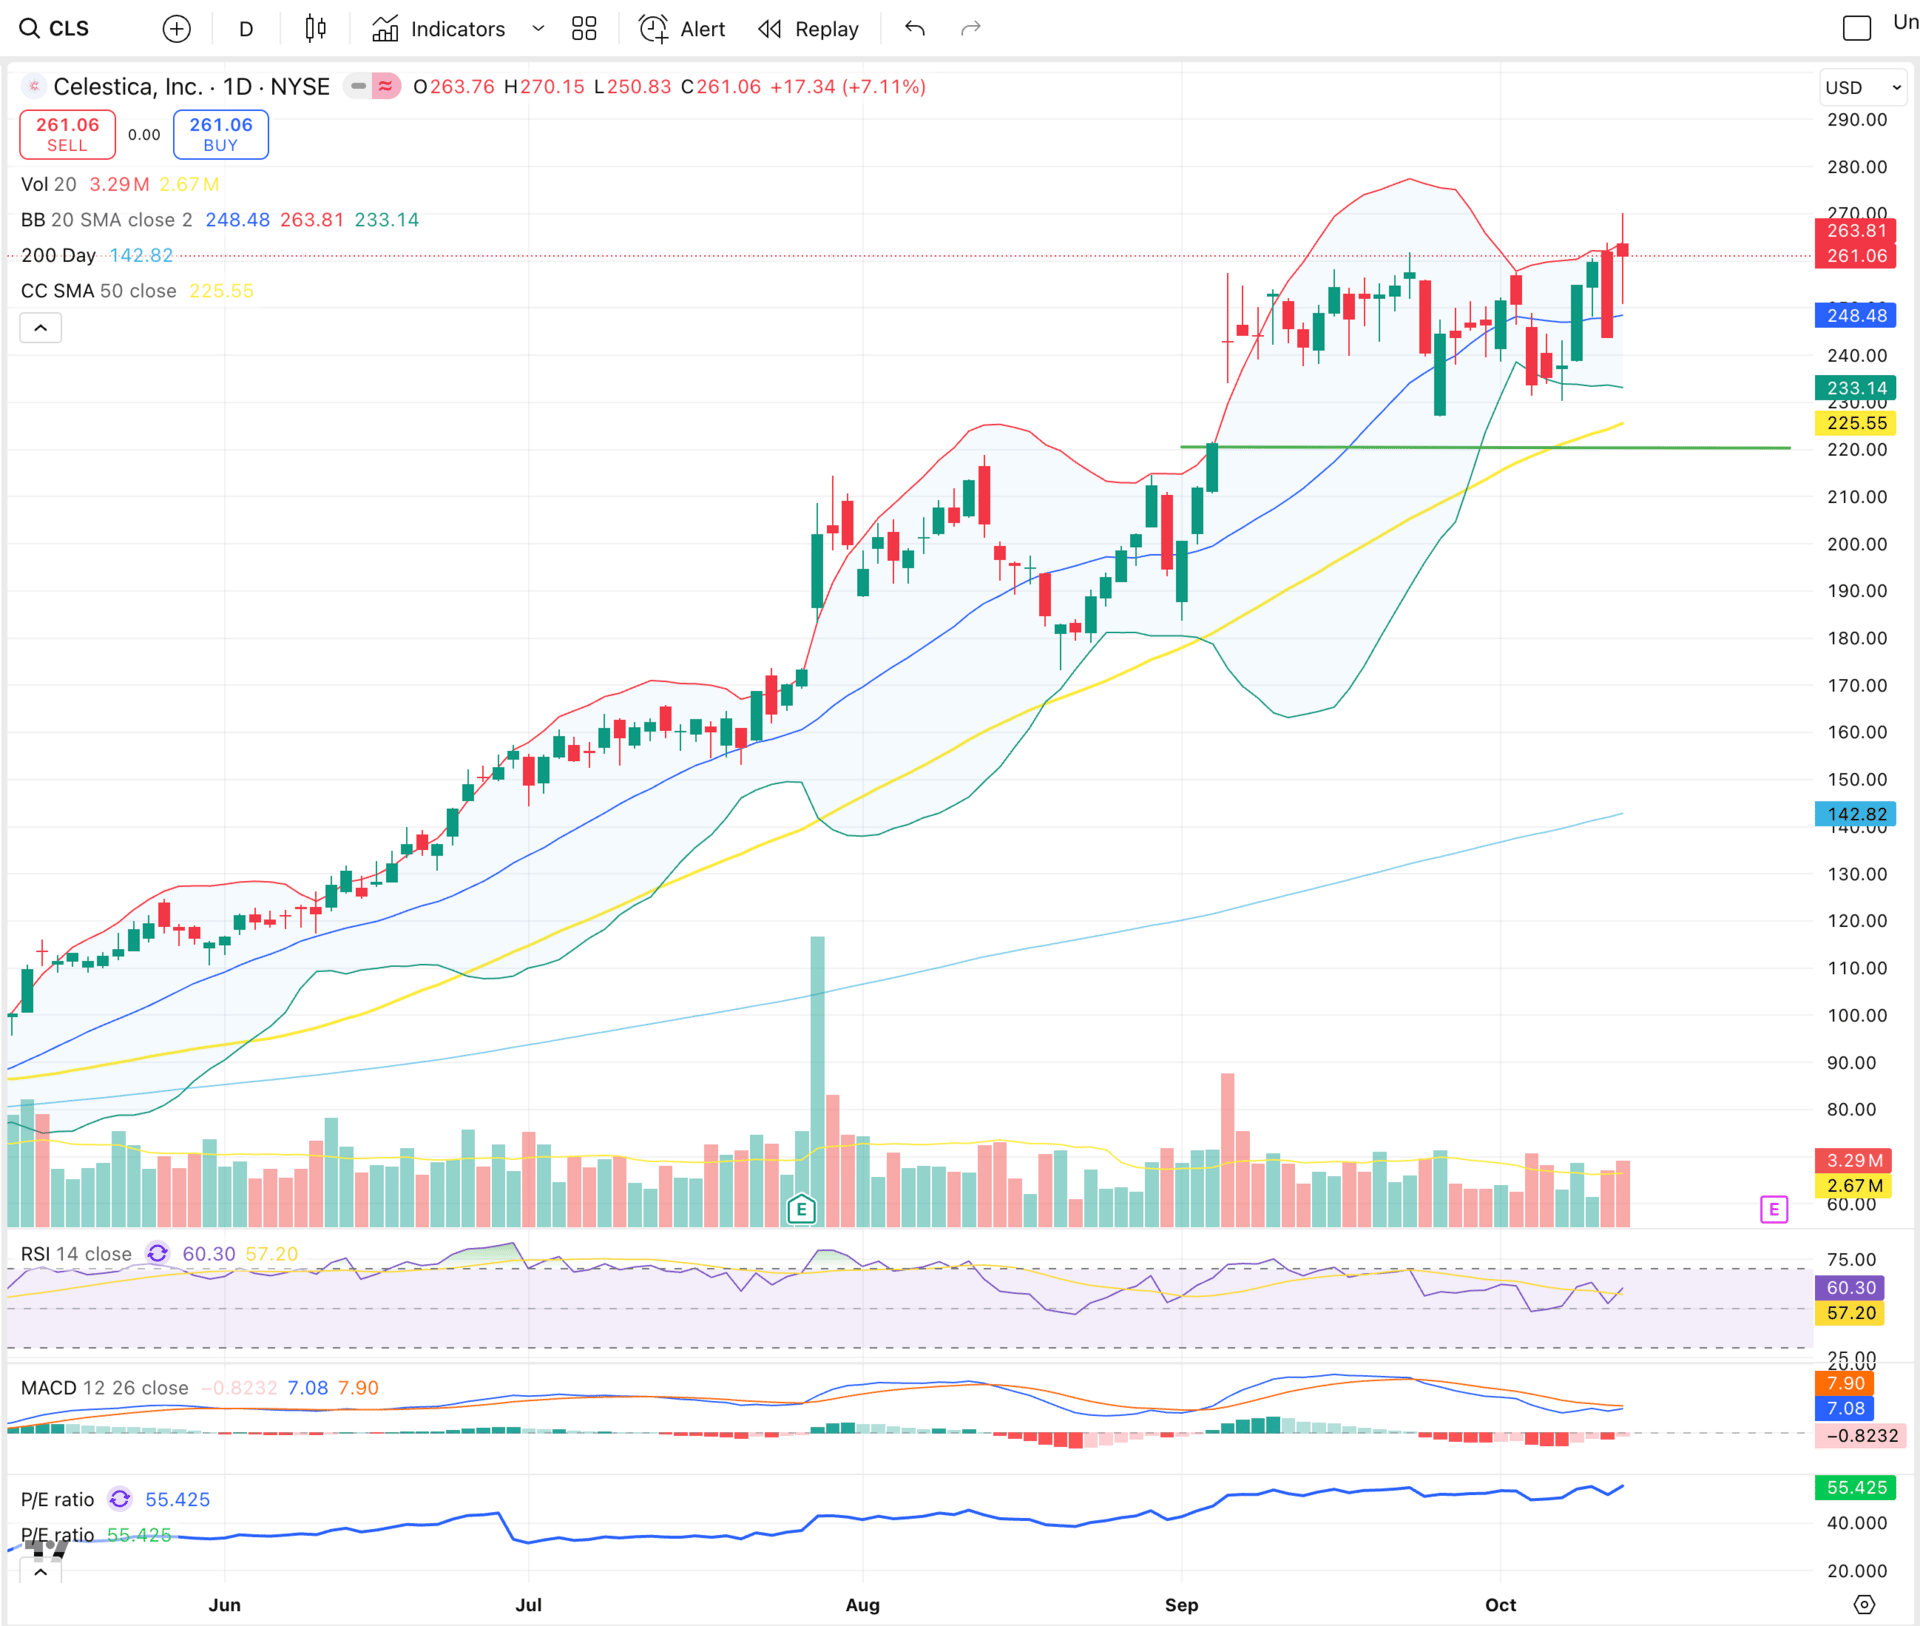The image size is (1920, 1626).
Task: Click the add symbol plus icon
Action: point(176,29)
